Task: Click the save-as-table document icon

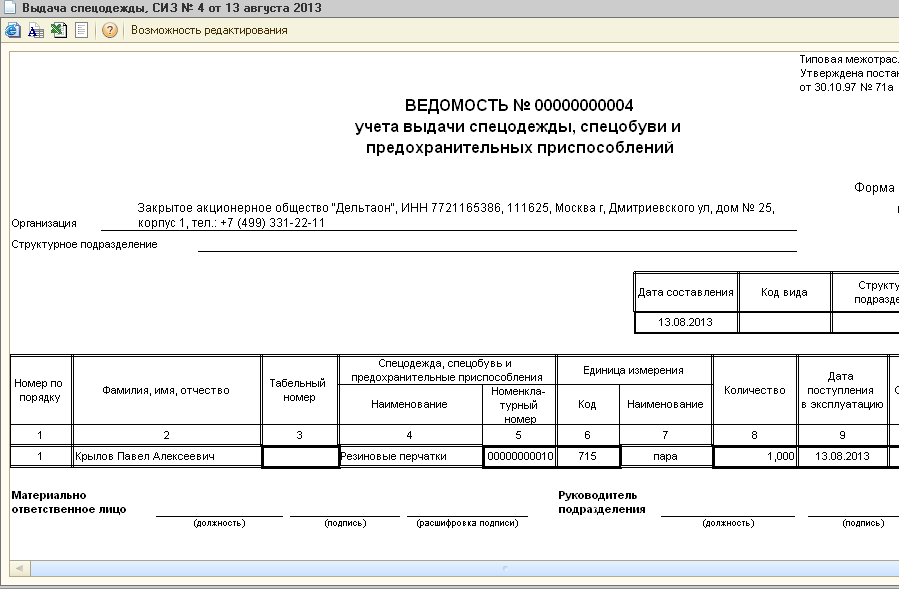Action: point(36,30)
